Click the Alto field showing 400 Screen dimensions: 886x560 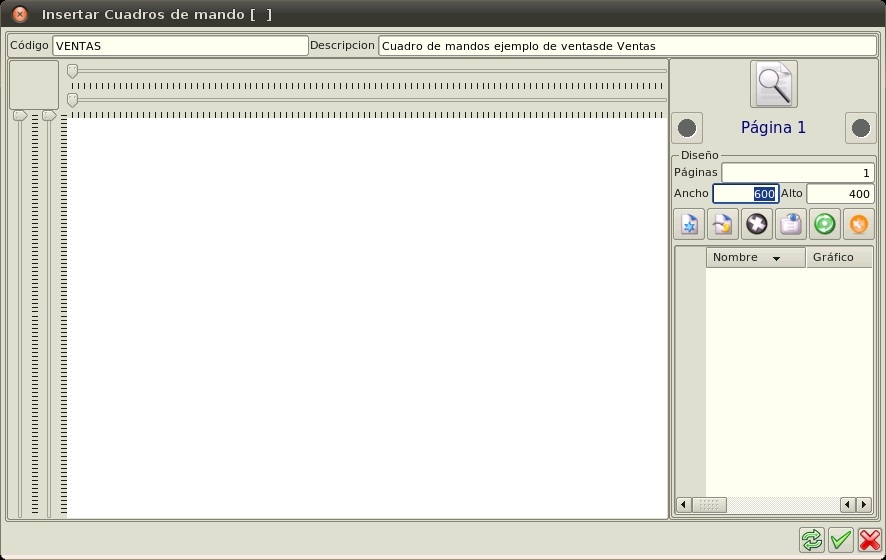click(x=840, y=194)
